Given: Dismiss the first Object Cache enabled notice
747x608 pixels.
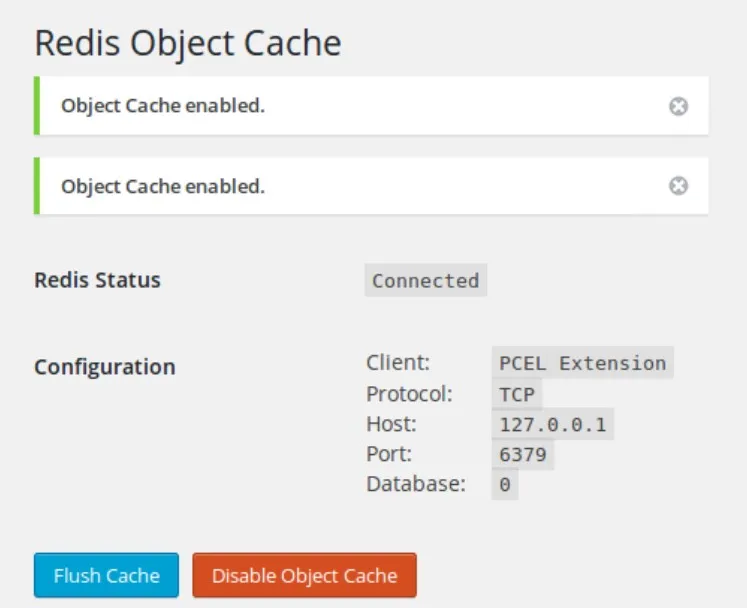Looking at the screenshot, I should pyautogui.click(x=678, y=106).
